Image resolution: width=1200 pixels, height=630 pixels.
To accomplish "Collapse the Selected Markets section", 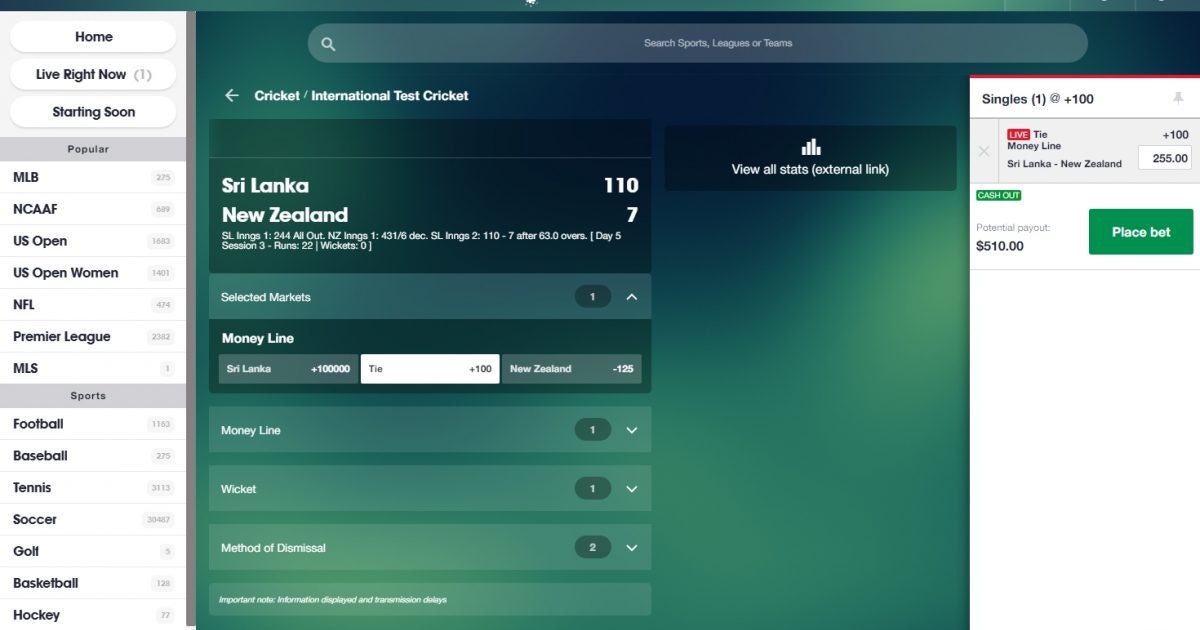I will (631, 297).
